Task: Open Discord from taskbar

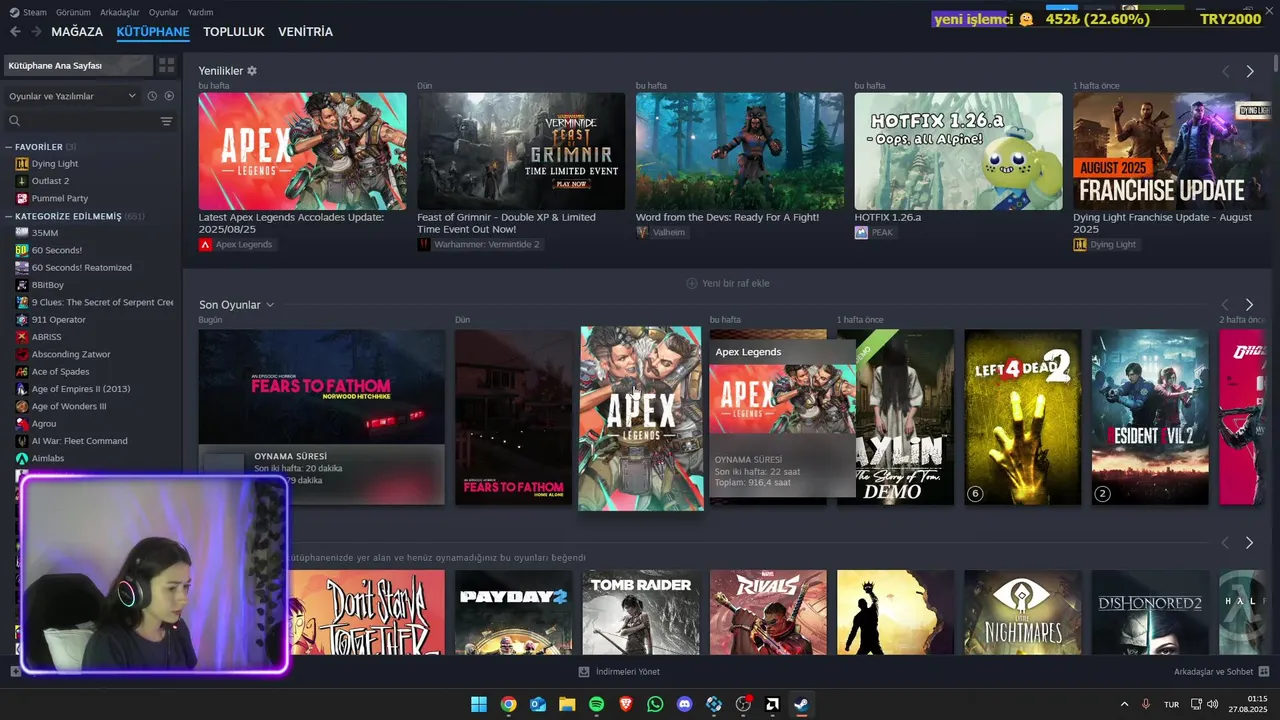Action: coord(684,704)
